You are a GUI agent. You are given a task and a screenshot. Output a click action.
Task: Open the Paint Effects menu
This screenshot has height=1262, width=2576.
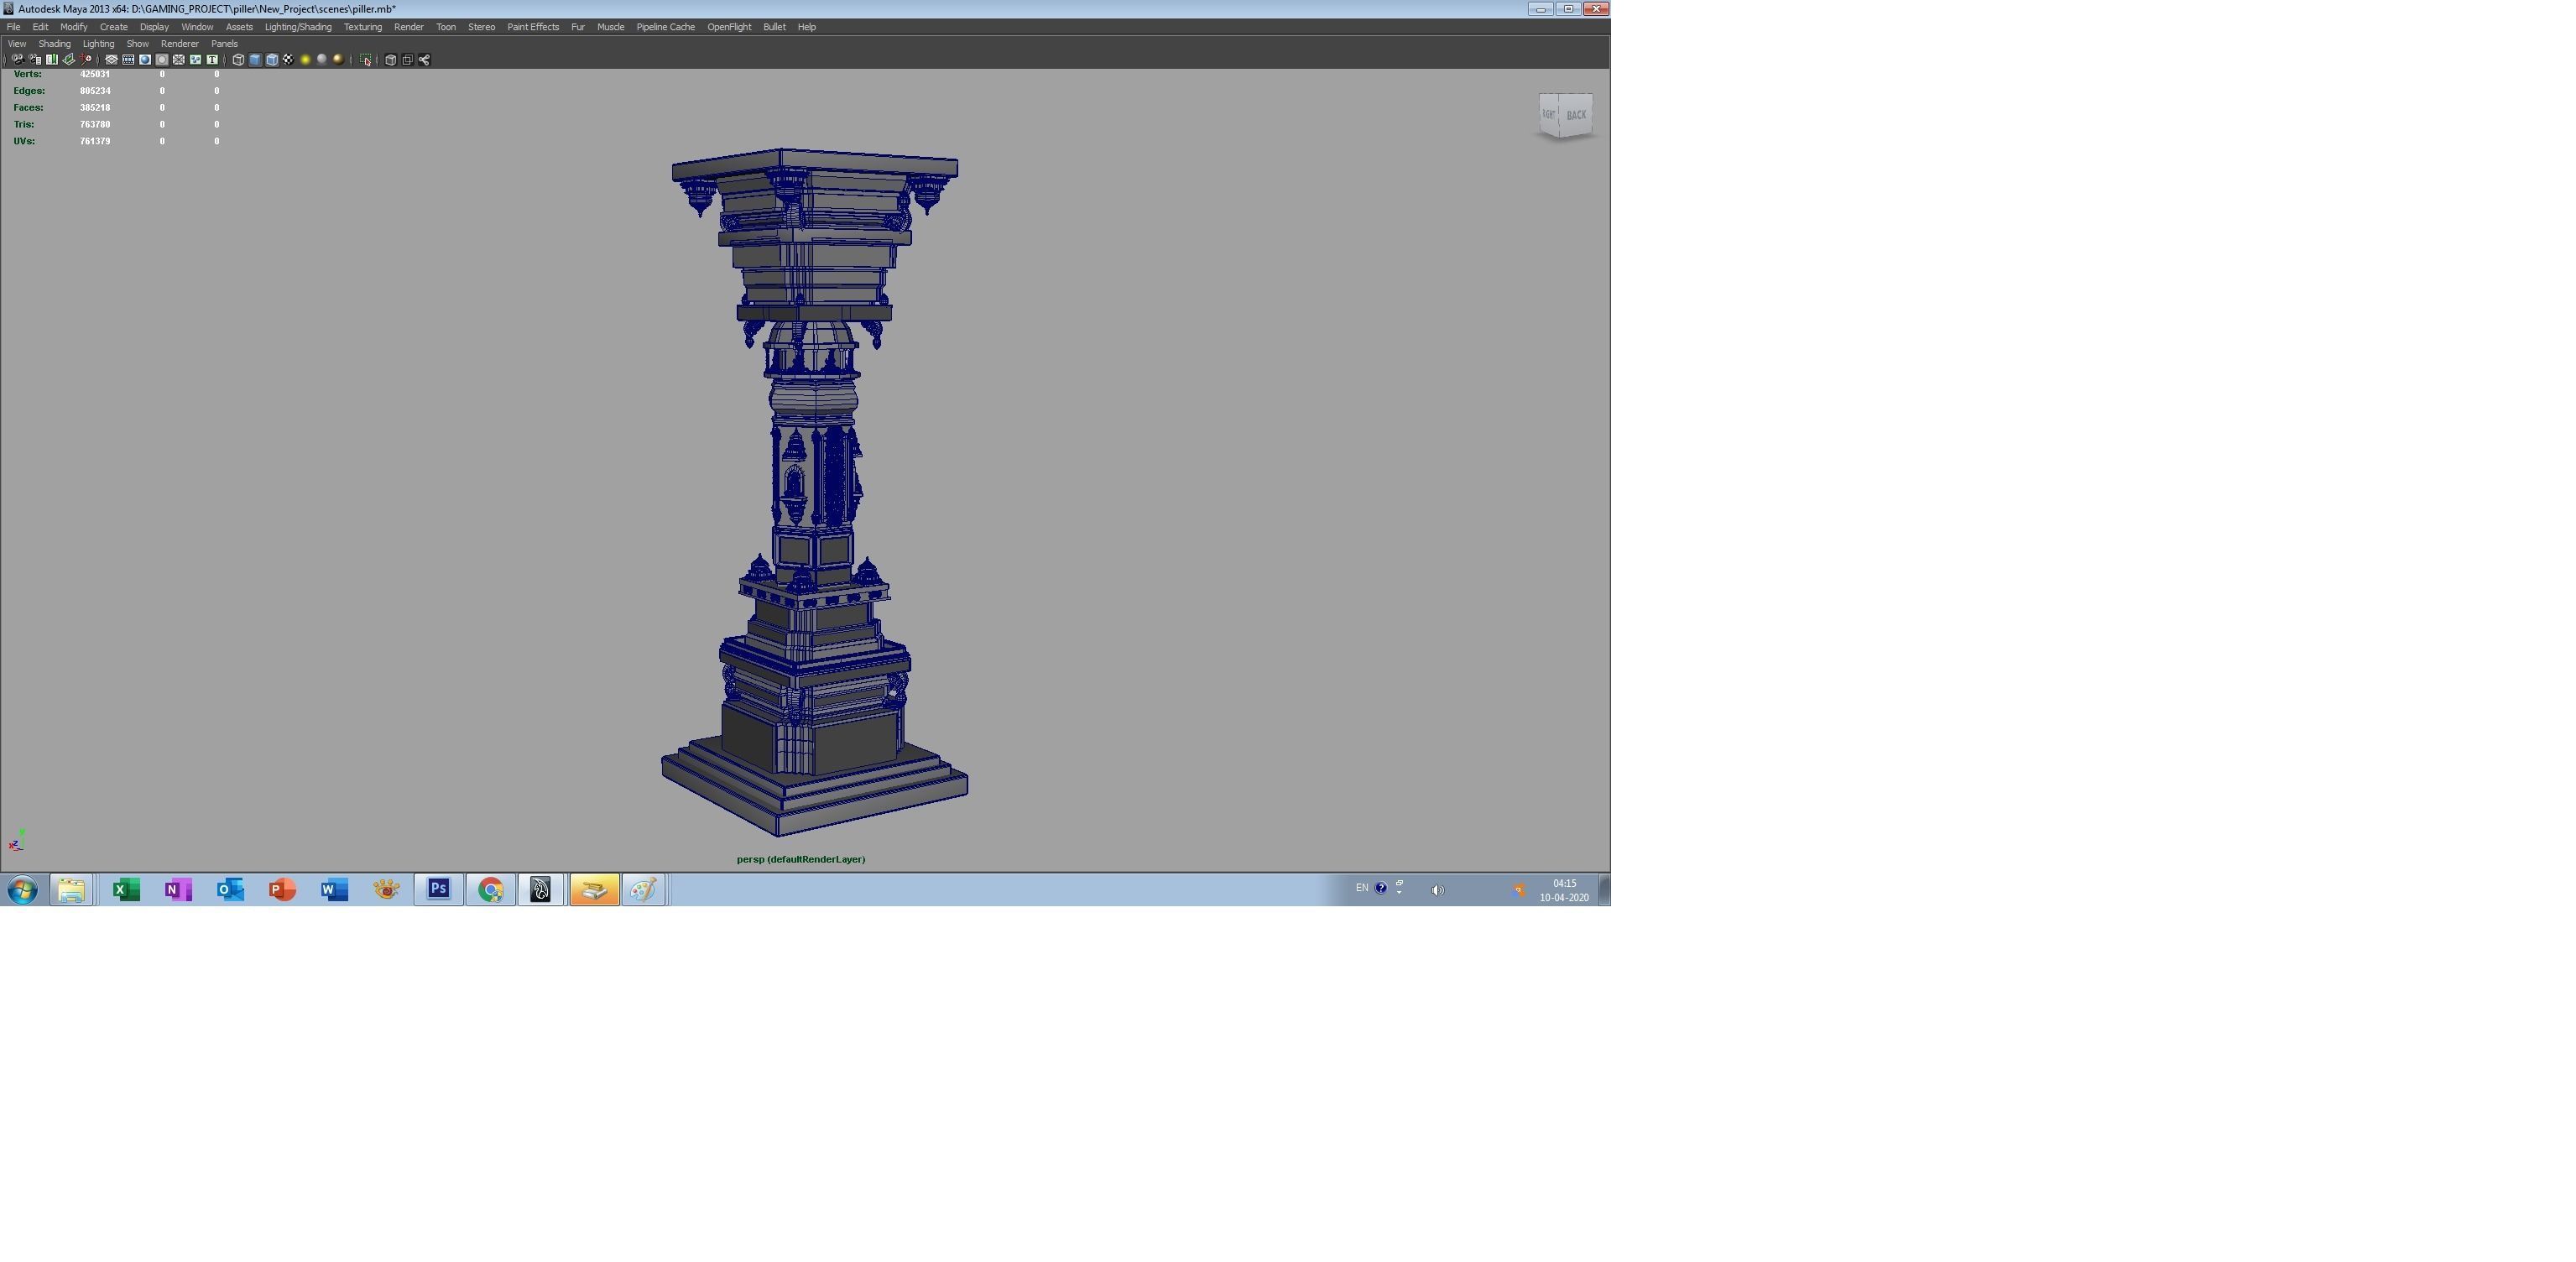point(533,27)
